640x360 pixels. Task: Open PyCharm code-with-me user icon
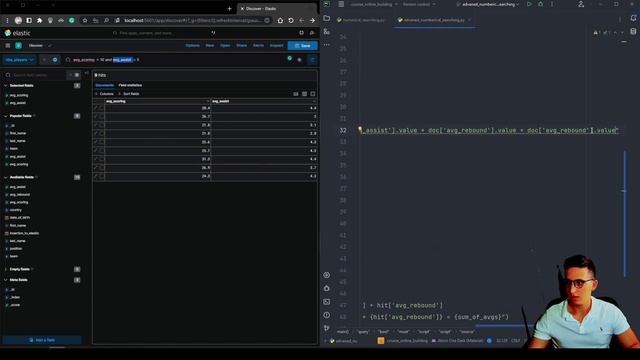[581, 4]
